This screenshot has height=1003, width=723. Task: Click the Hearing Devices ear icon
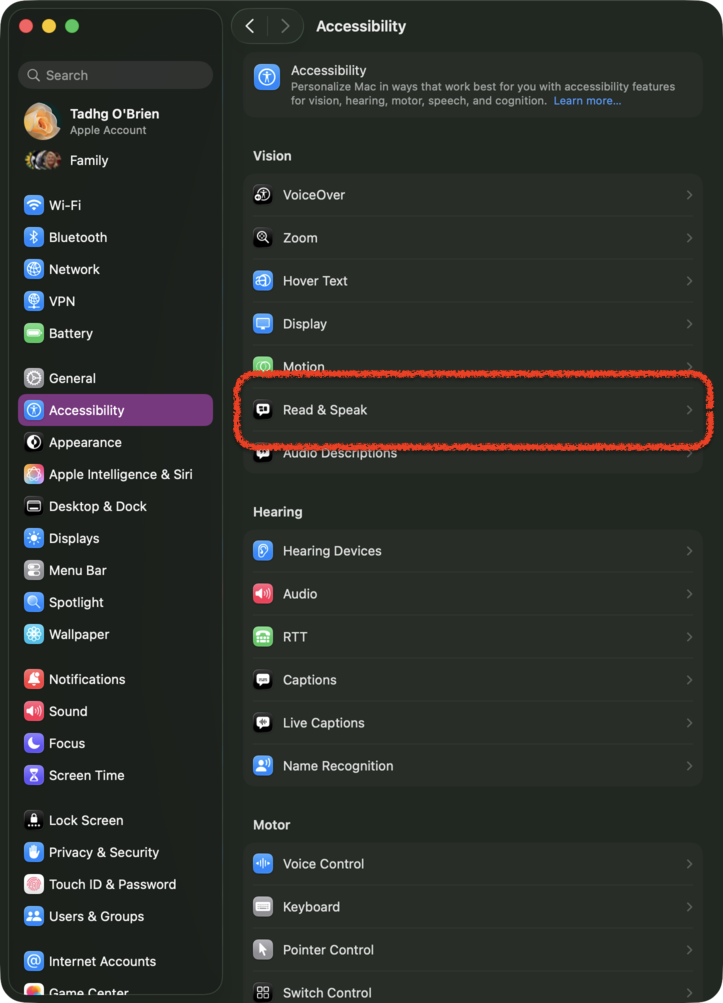coord(263,551)
